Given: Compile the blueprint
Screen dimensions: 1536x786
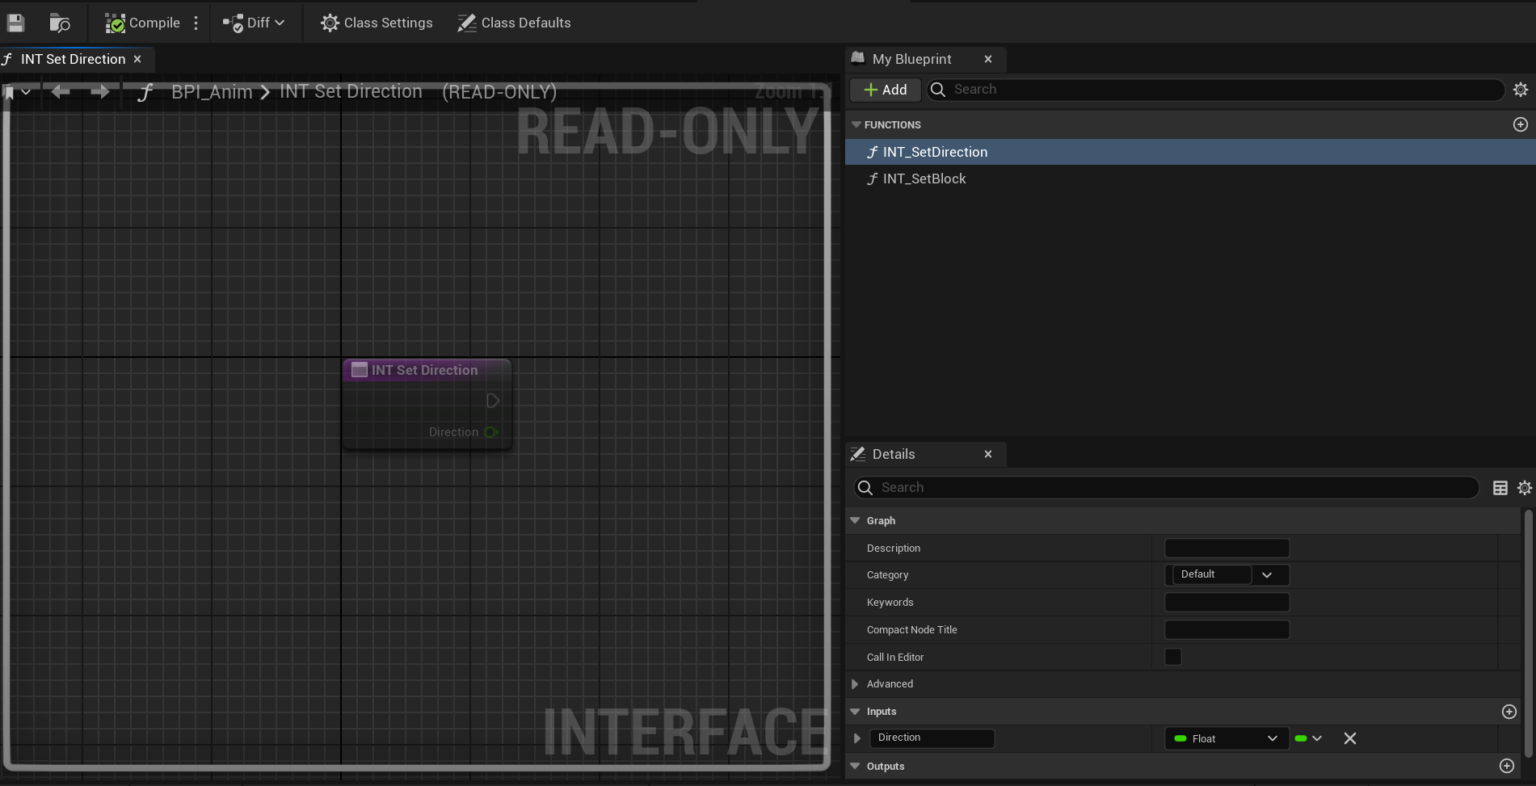Looking at the screenshot, I should point(140,22).
